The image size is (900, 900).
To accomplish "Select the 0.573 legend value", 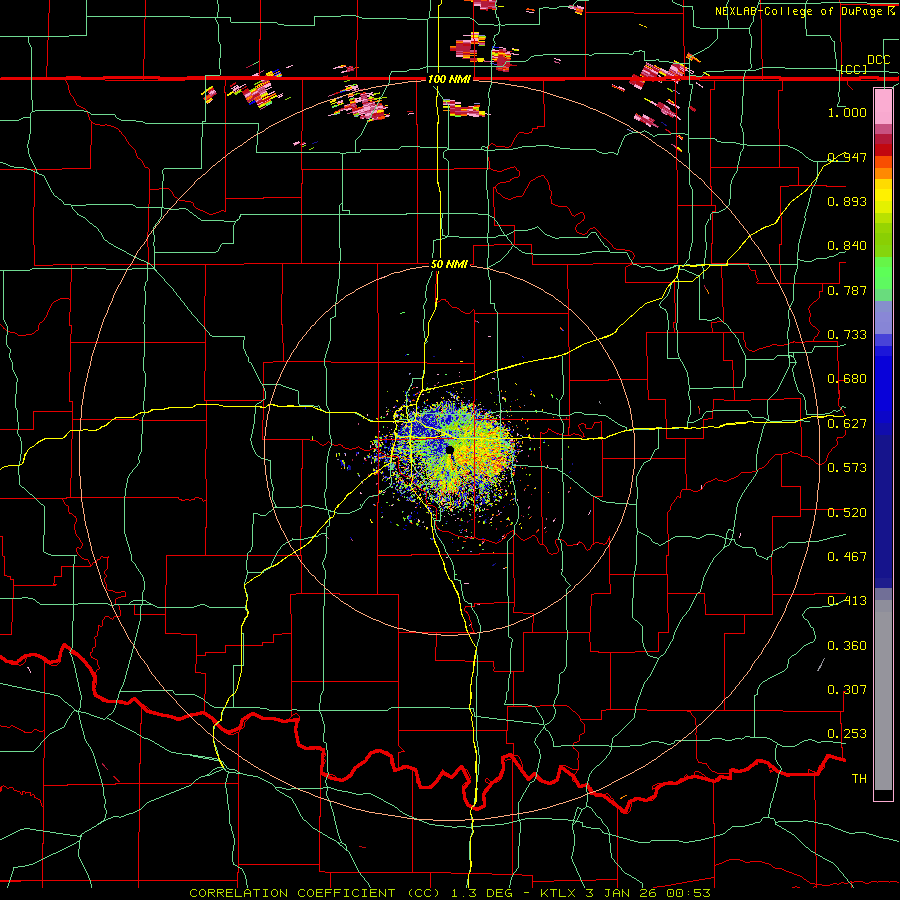I will point(847,468).
